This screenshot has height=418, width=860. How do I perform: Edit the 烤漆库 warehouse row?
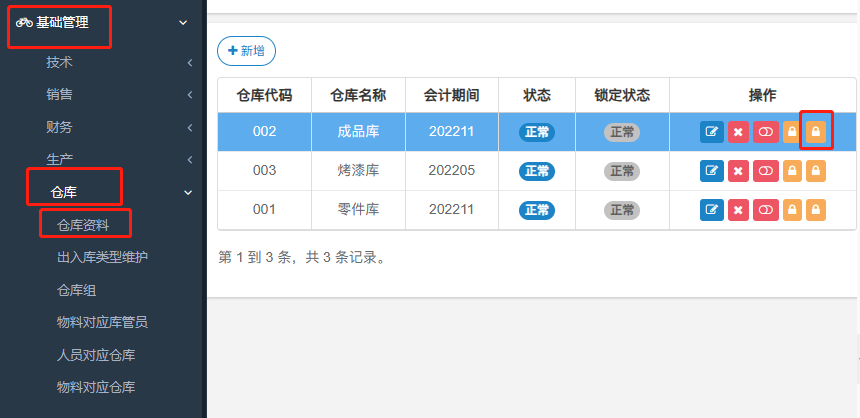tap(712, 171)
